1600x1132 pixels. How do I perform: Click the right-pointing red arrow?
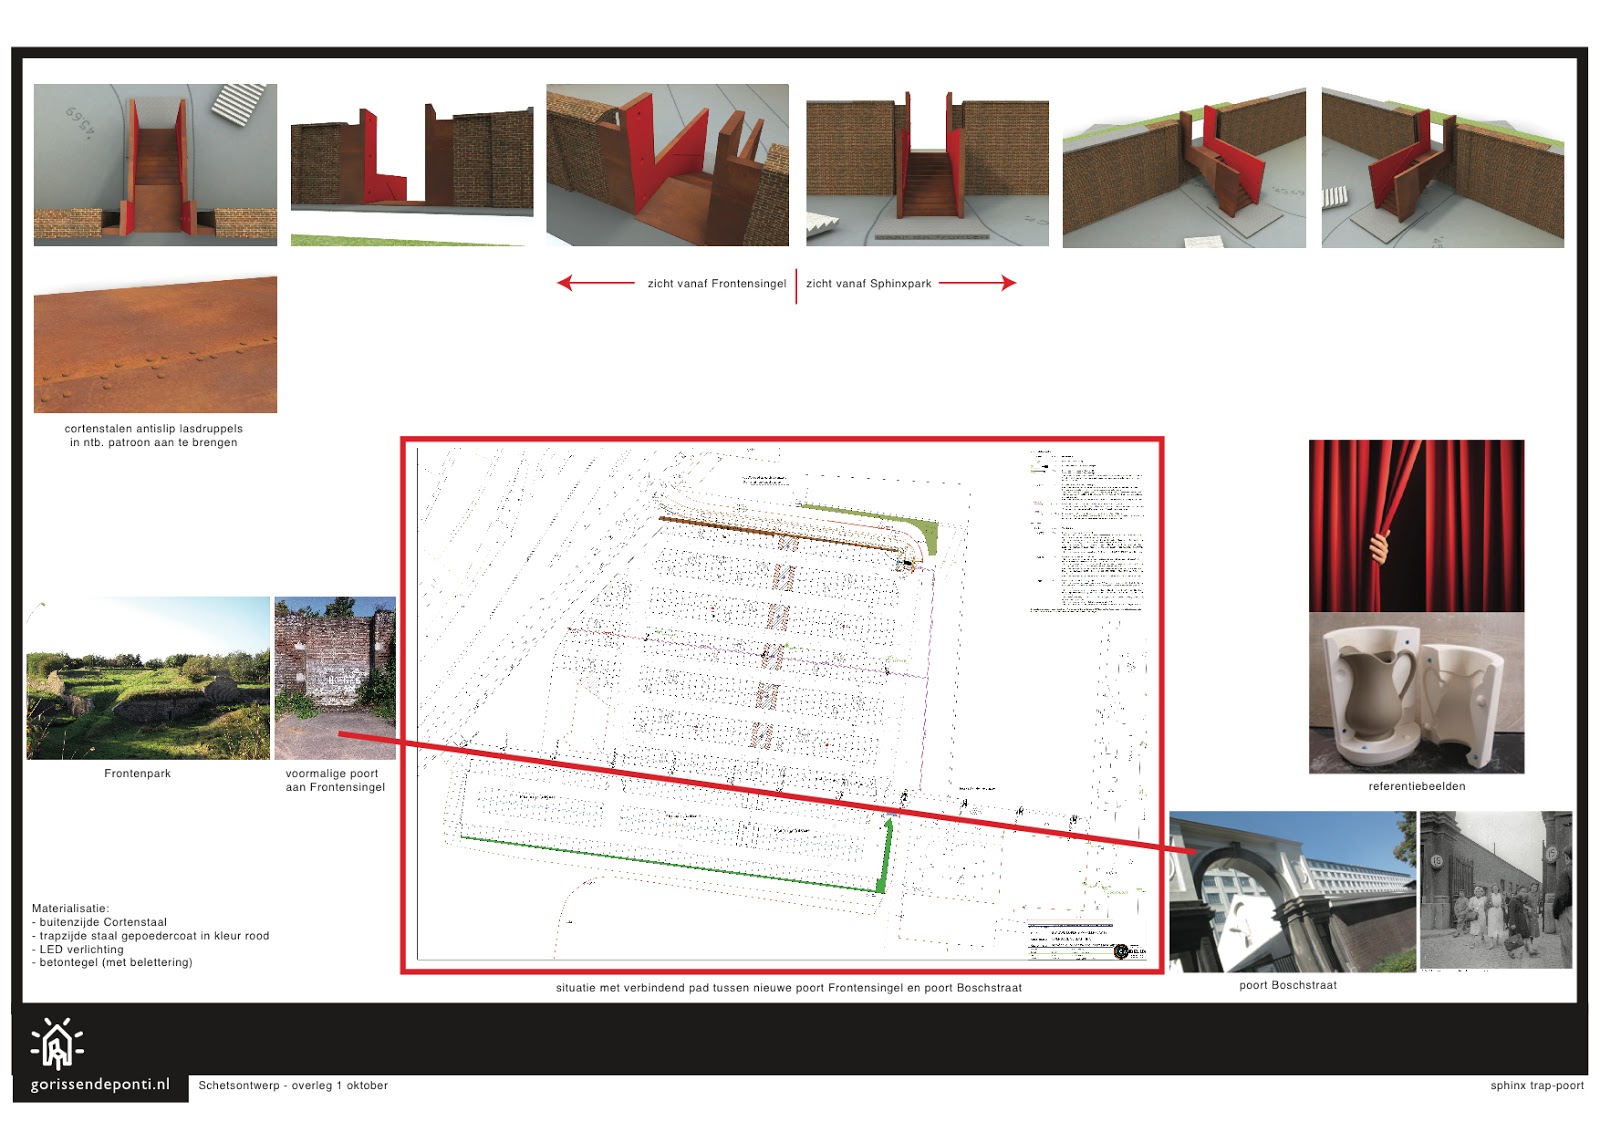pyautogui.click(x=977, y=283)
